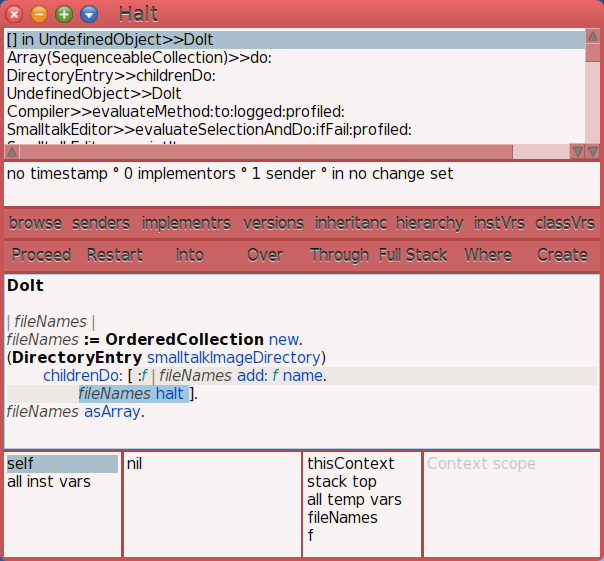Click the orange minimize window icon
The height and width of the screenshot is (561, 604).
point(39,14)
